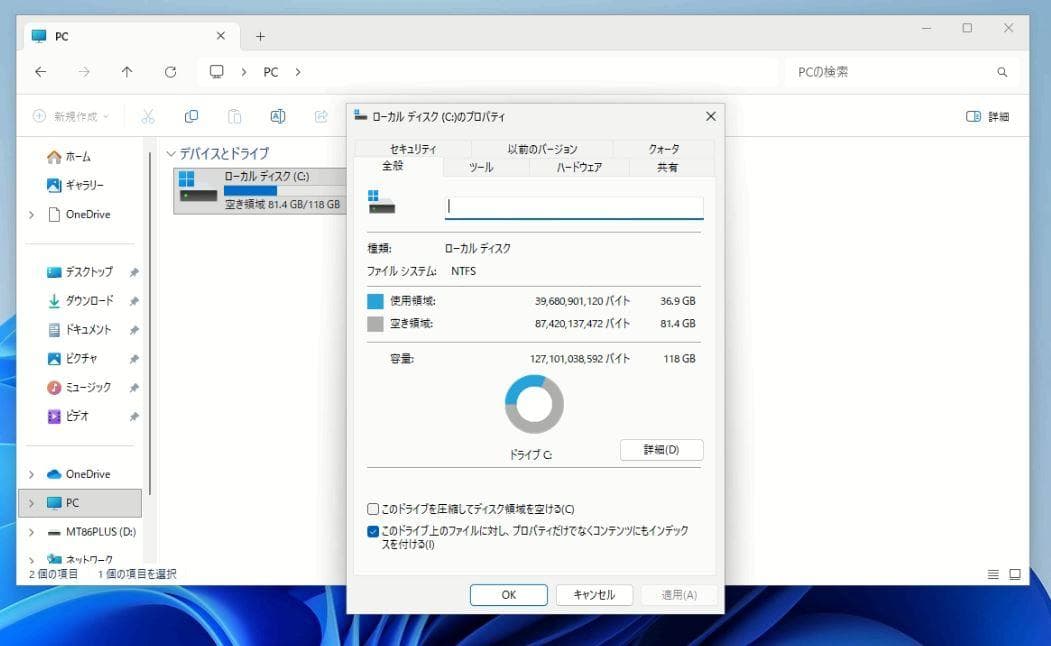Click the 詳細(D) button
Image resolution: width=1051 pixels, height=646 pixels.
pos(661,450)
